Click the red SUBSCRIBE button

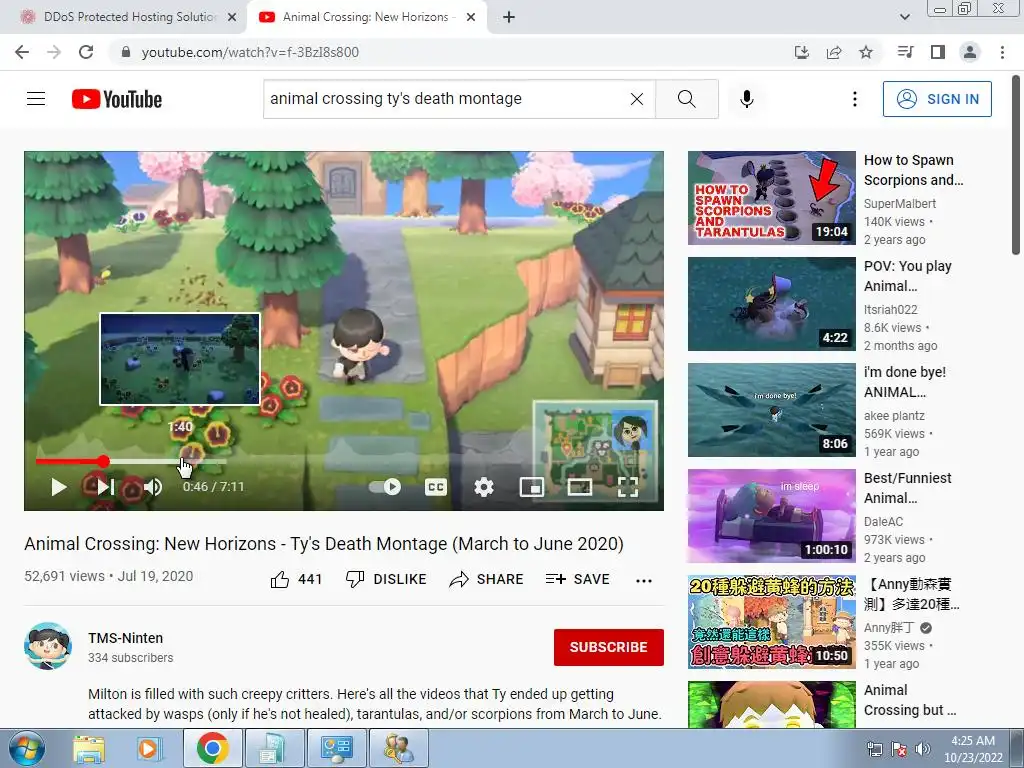[609, 647]
